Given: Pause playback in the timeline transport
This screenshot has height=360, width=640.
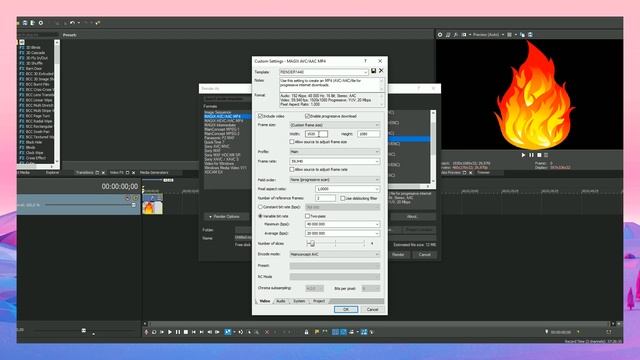Looking at the screenshot, I should [178, 332].
